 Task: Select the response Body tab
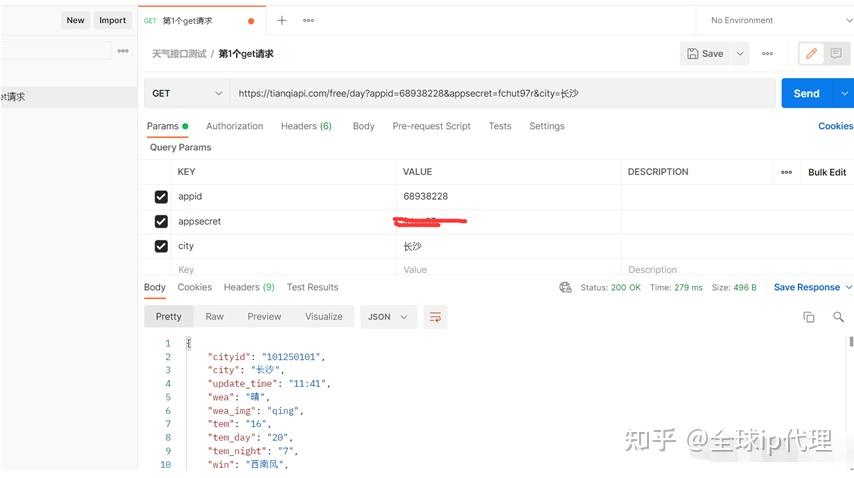[x=155, y=287]
